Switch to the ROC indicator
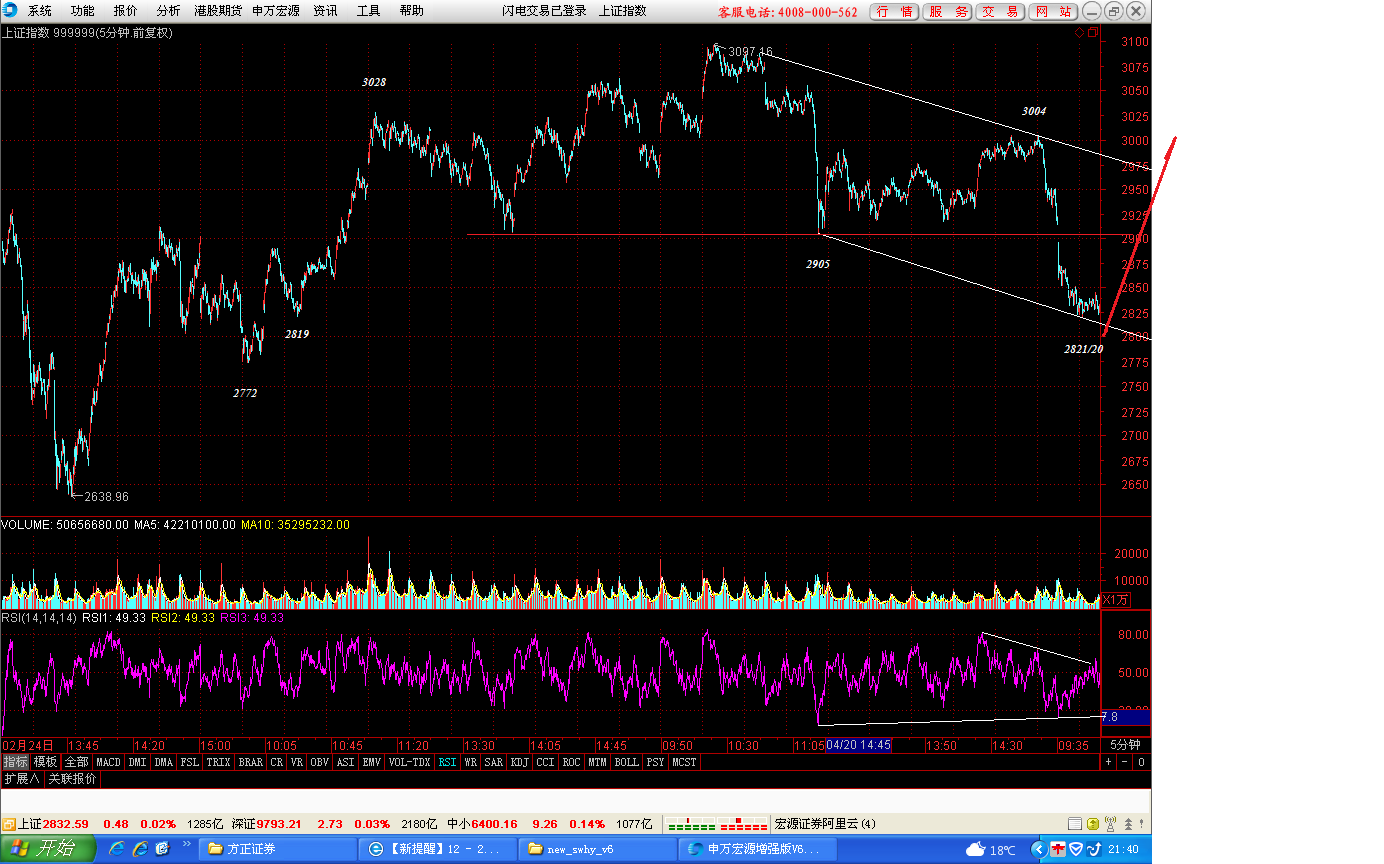1384x864 pixels. pos(571,762)
